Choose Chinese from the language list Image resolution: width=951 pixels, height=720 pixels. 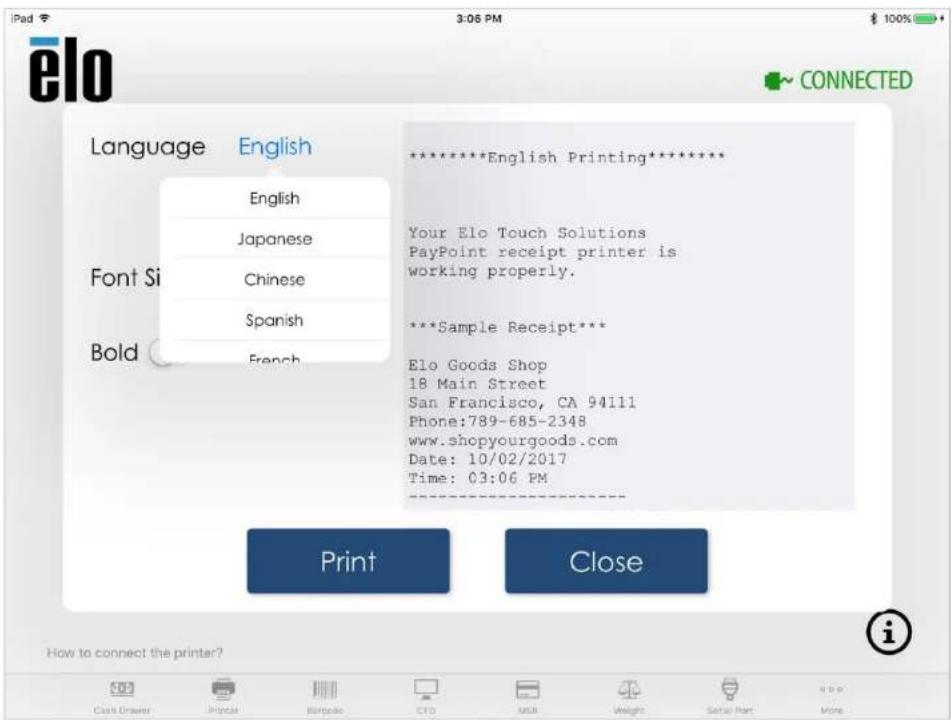point(275,280)
